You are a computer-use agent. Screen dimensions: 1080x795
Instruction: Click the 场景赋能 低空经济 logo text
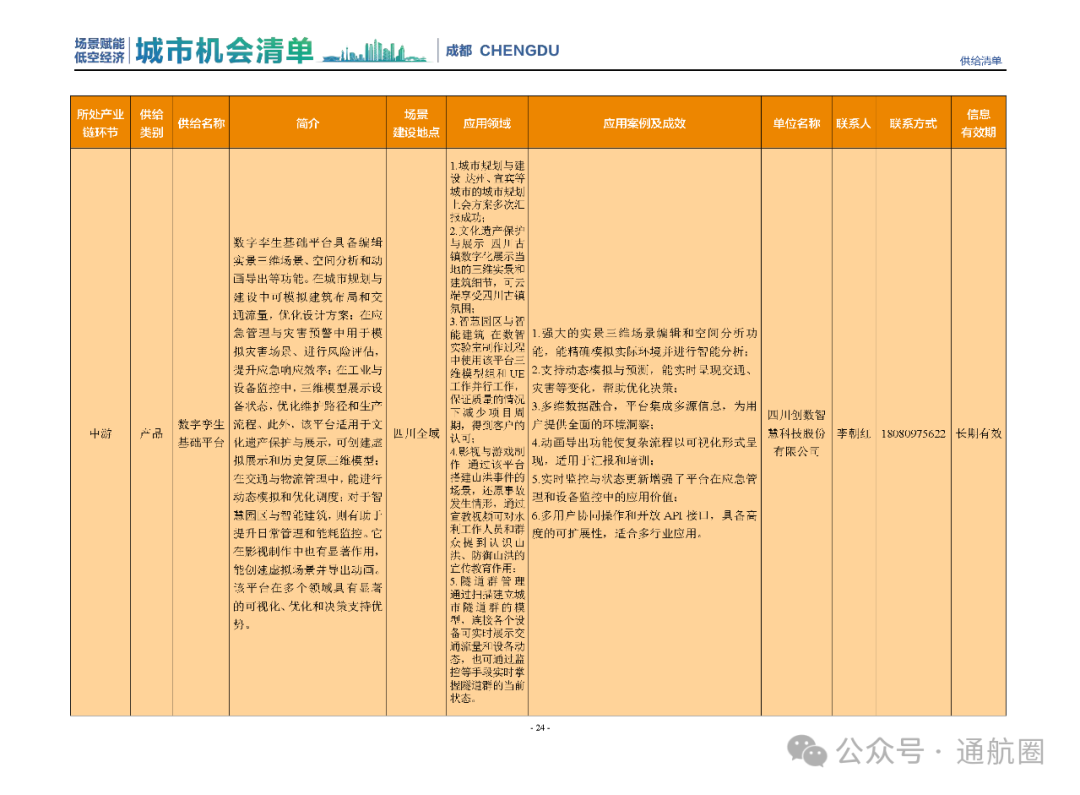(x=99, y=51)
